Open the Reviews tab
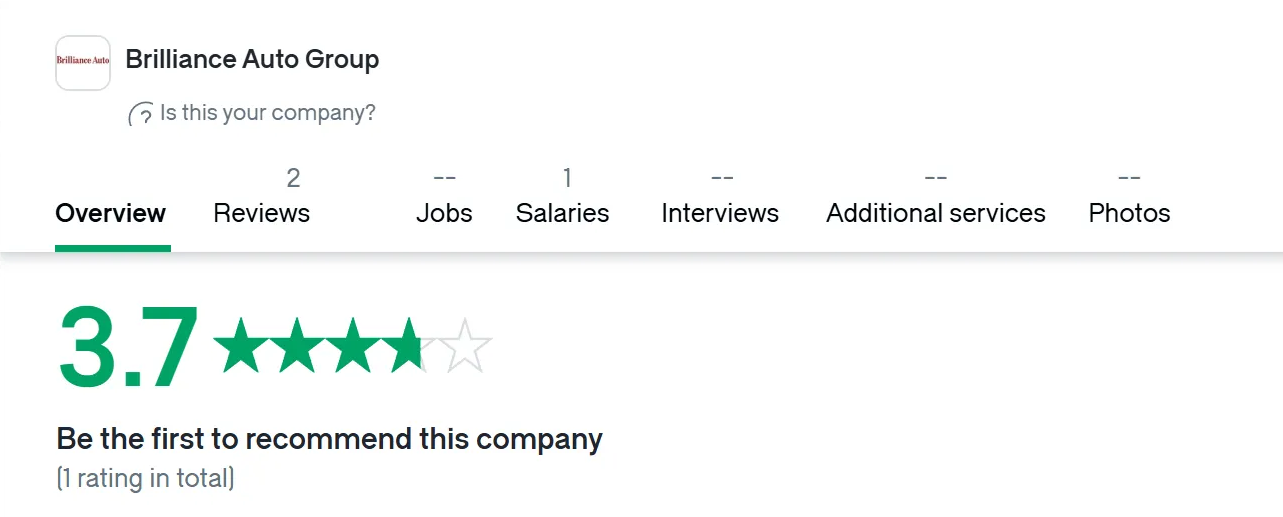 [262, 213]
